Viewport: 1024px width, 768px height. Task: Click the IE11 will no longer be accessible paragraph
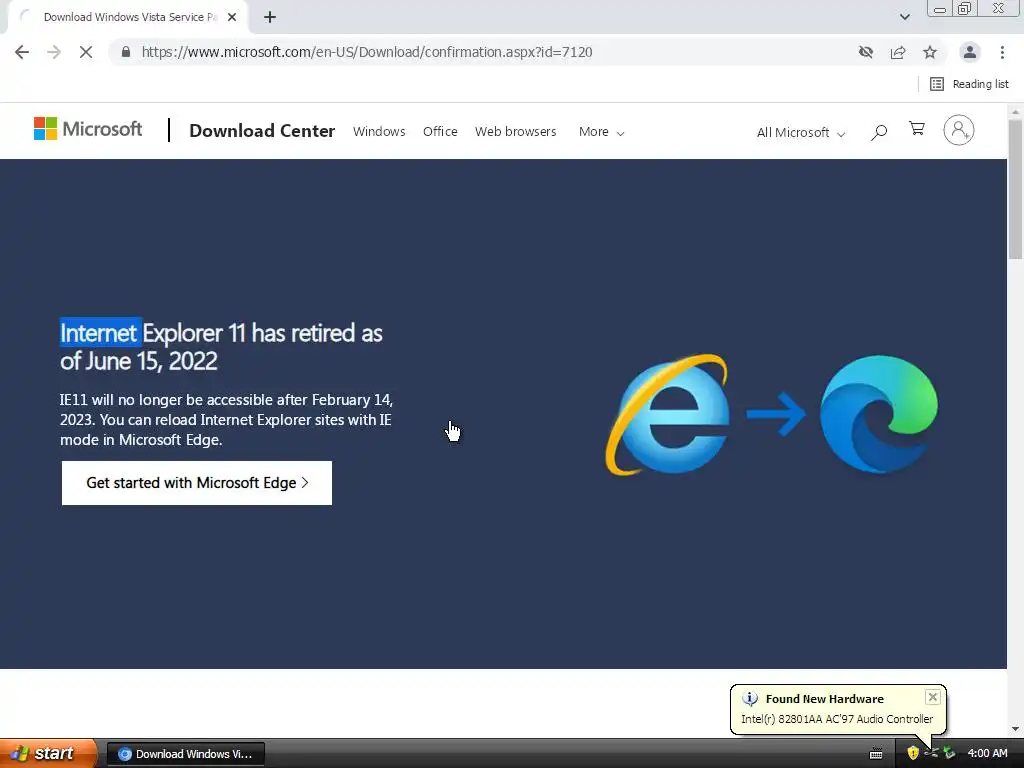[227, 419]
